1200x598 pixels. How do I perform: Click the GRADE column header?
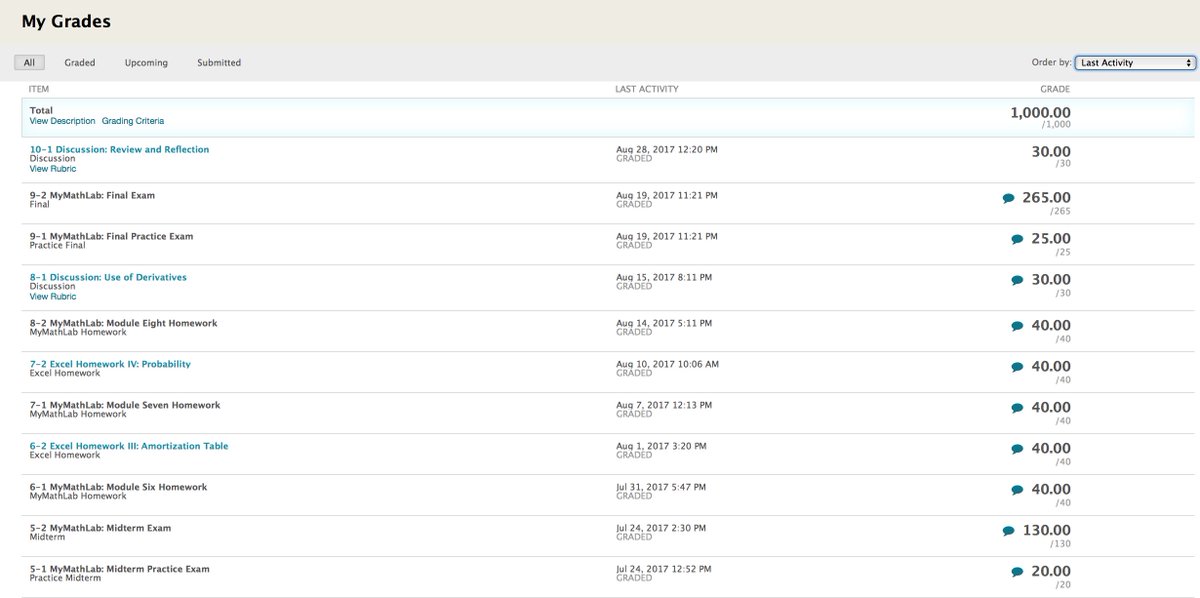coord(1055,89)
